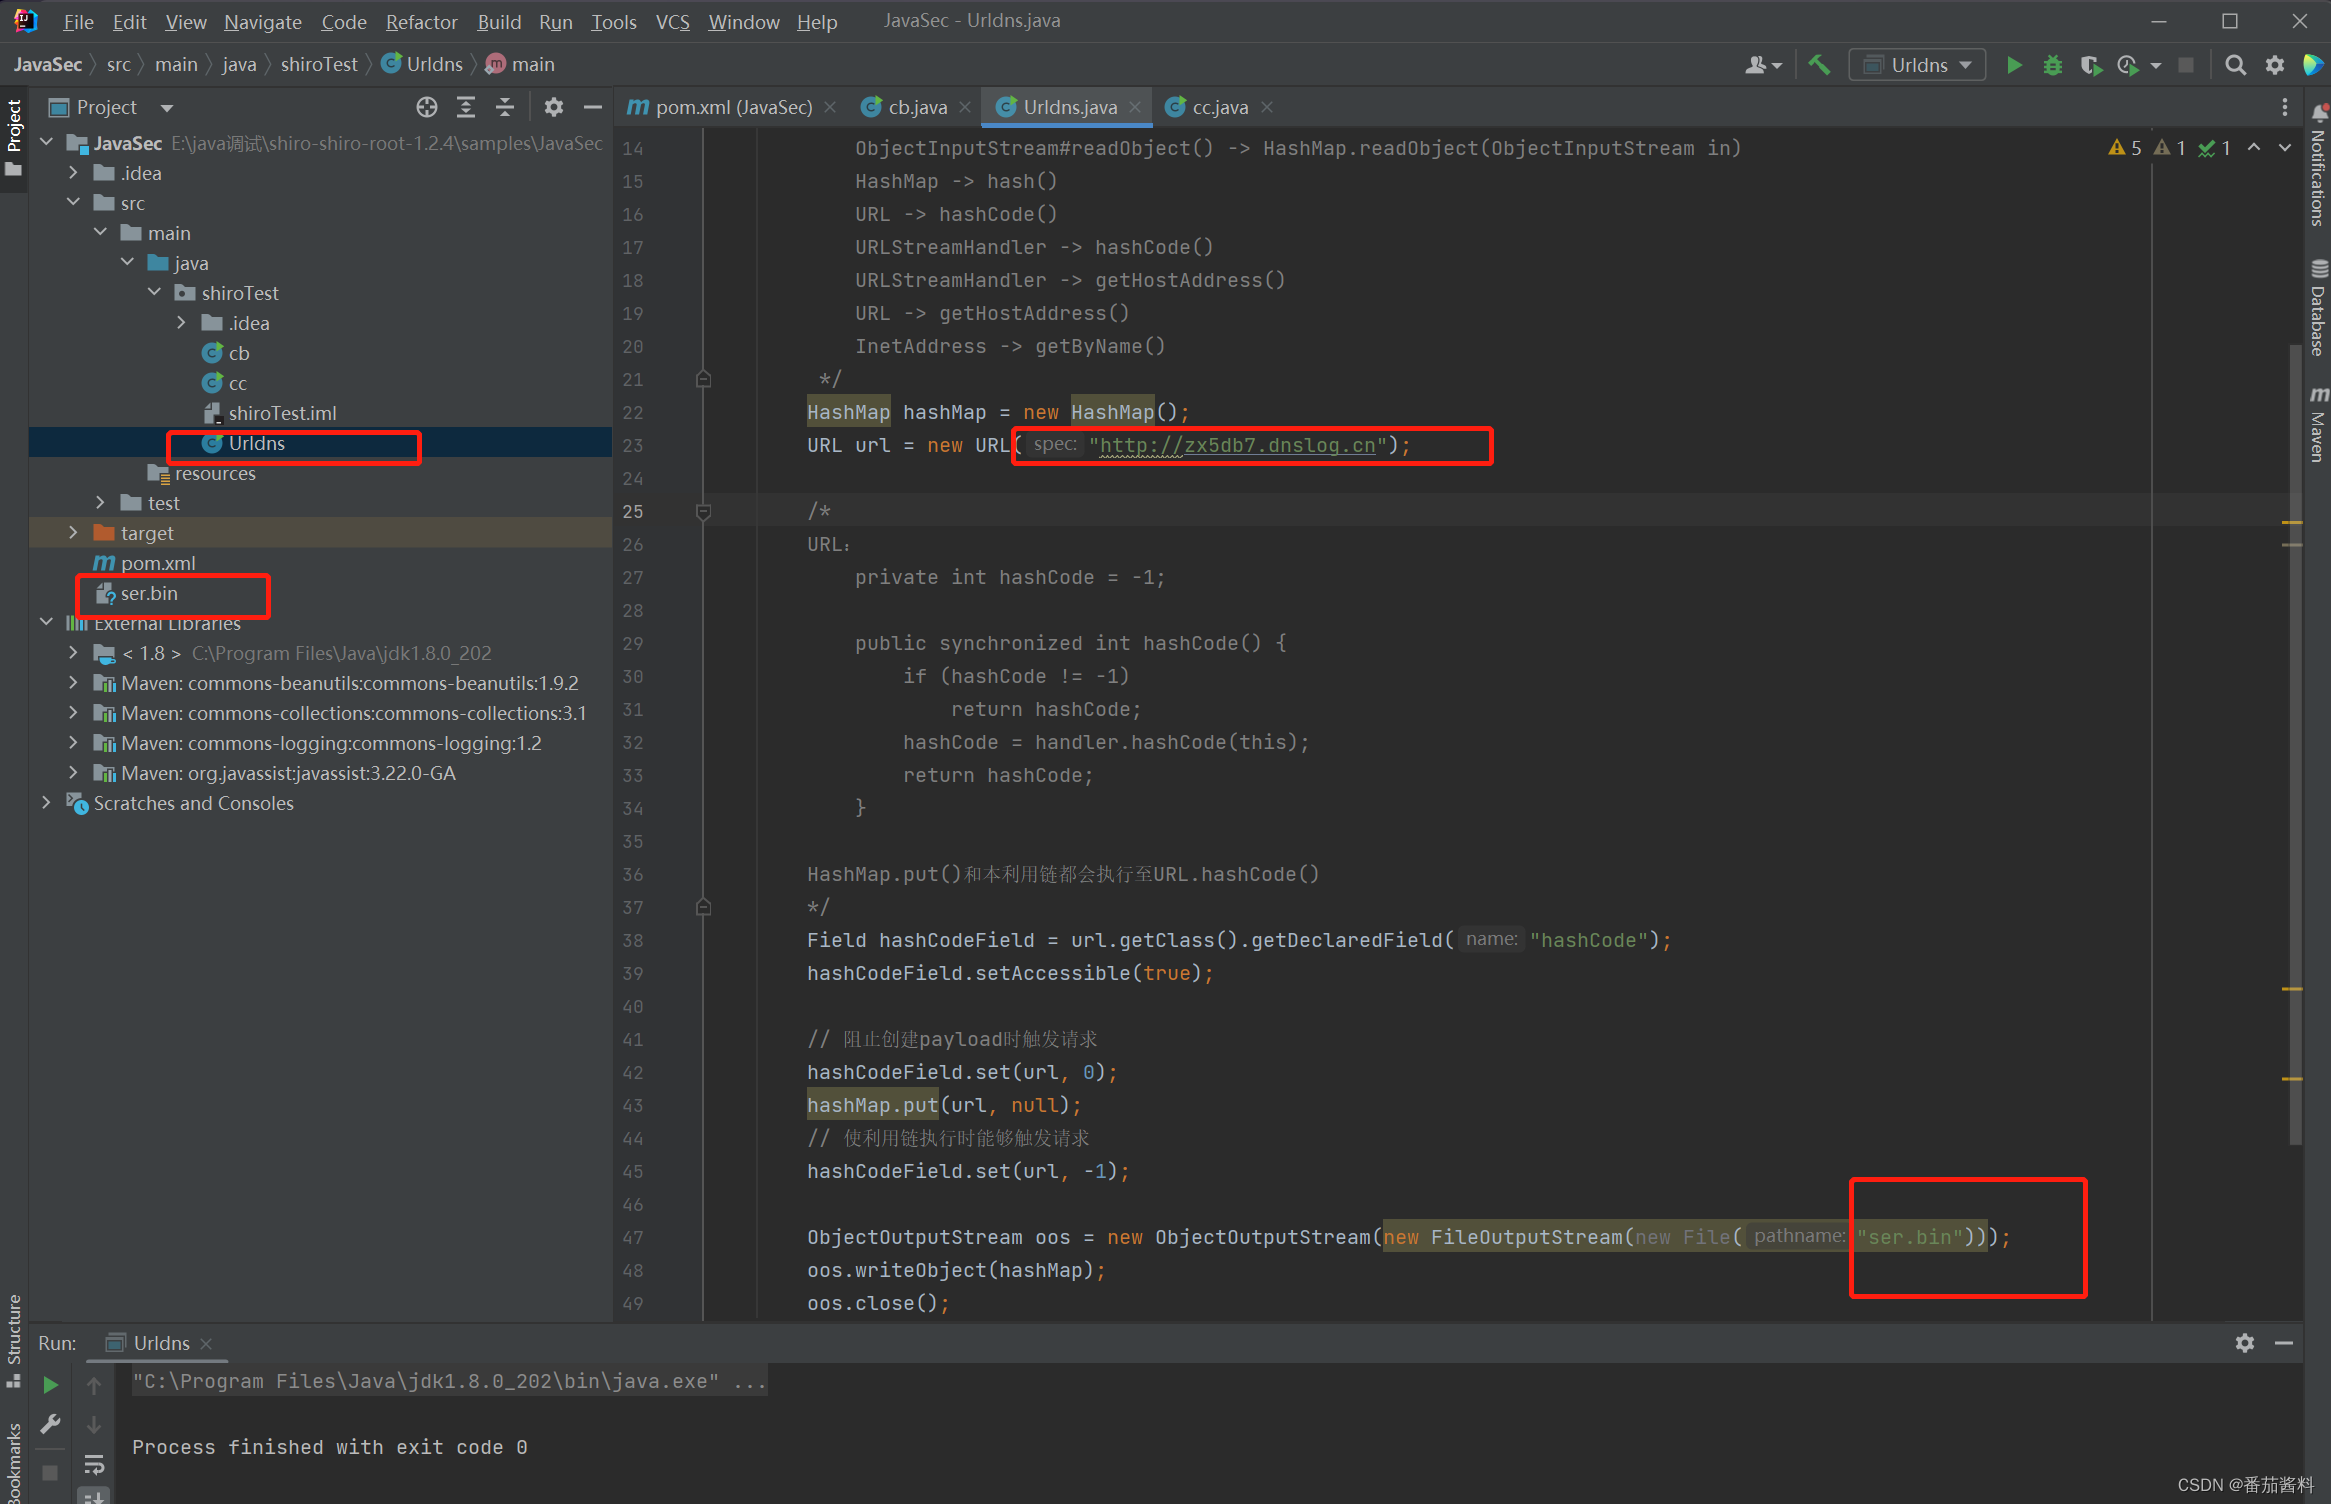
Task: Collapse all in Project panel
Action: 505,107
